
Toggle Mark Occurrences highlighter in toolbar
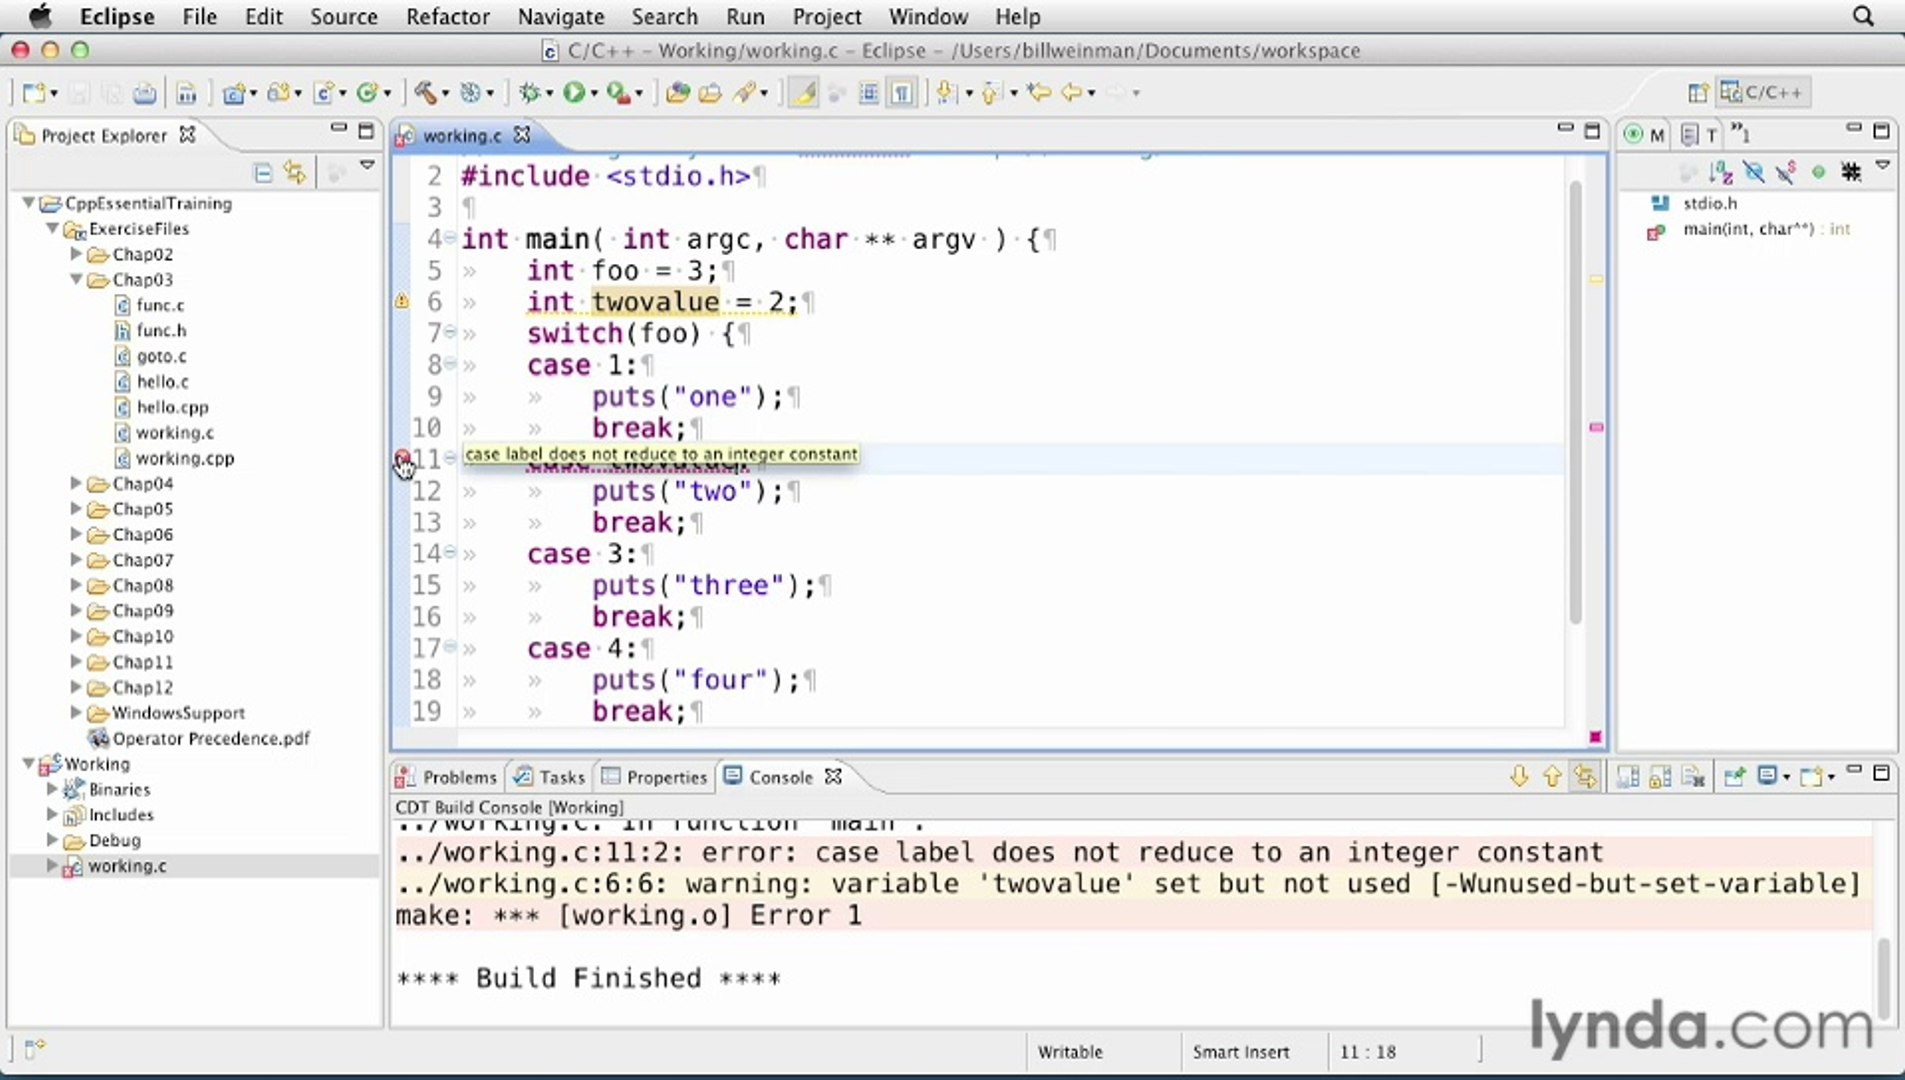tap(803, 93)
